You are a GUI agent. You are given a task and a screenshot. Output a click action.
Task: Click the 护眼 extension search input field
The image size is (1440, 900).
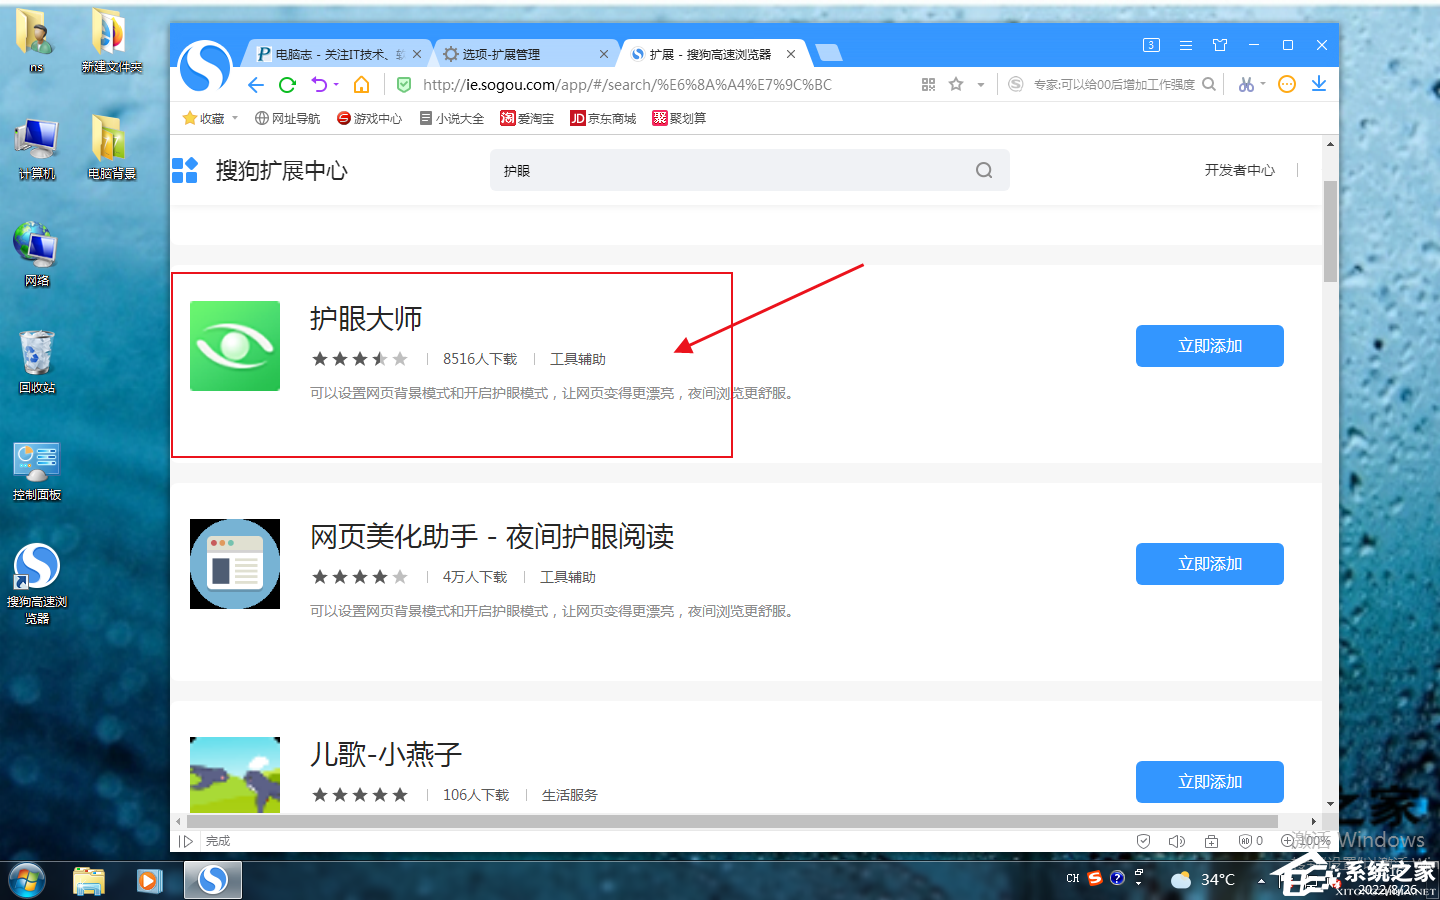point(730,171)
